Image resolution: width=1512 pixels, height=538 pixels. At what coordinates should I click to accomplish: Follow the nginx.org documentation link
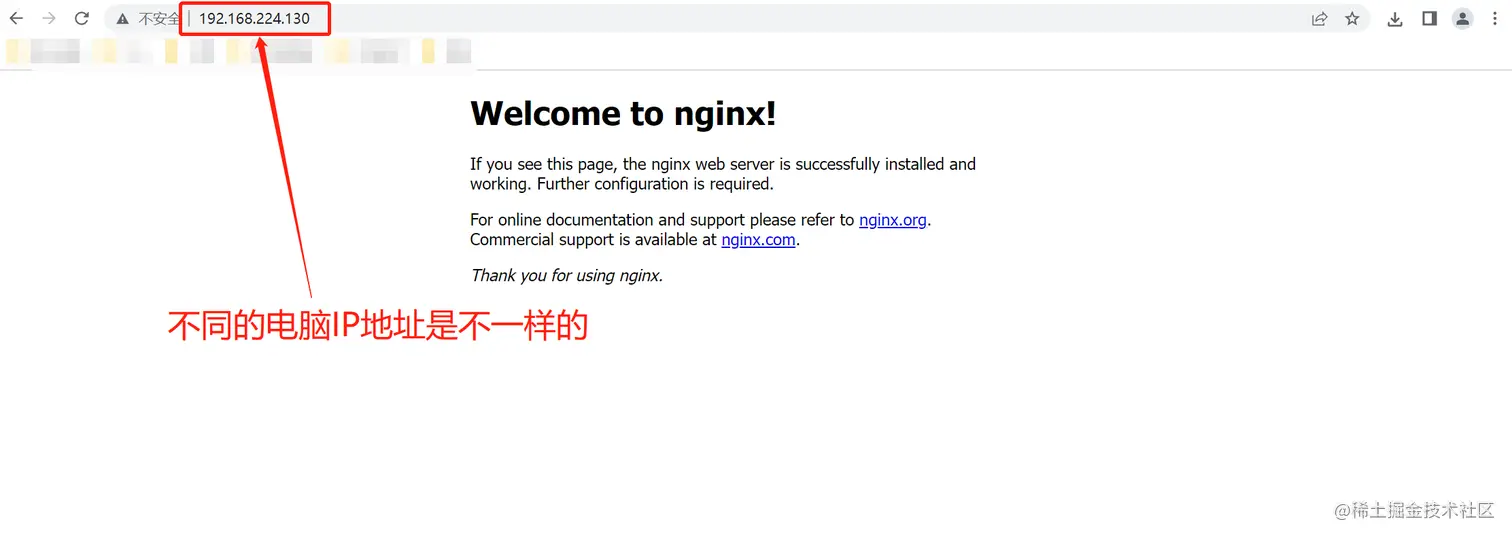[893, 220]
